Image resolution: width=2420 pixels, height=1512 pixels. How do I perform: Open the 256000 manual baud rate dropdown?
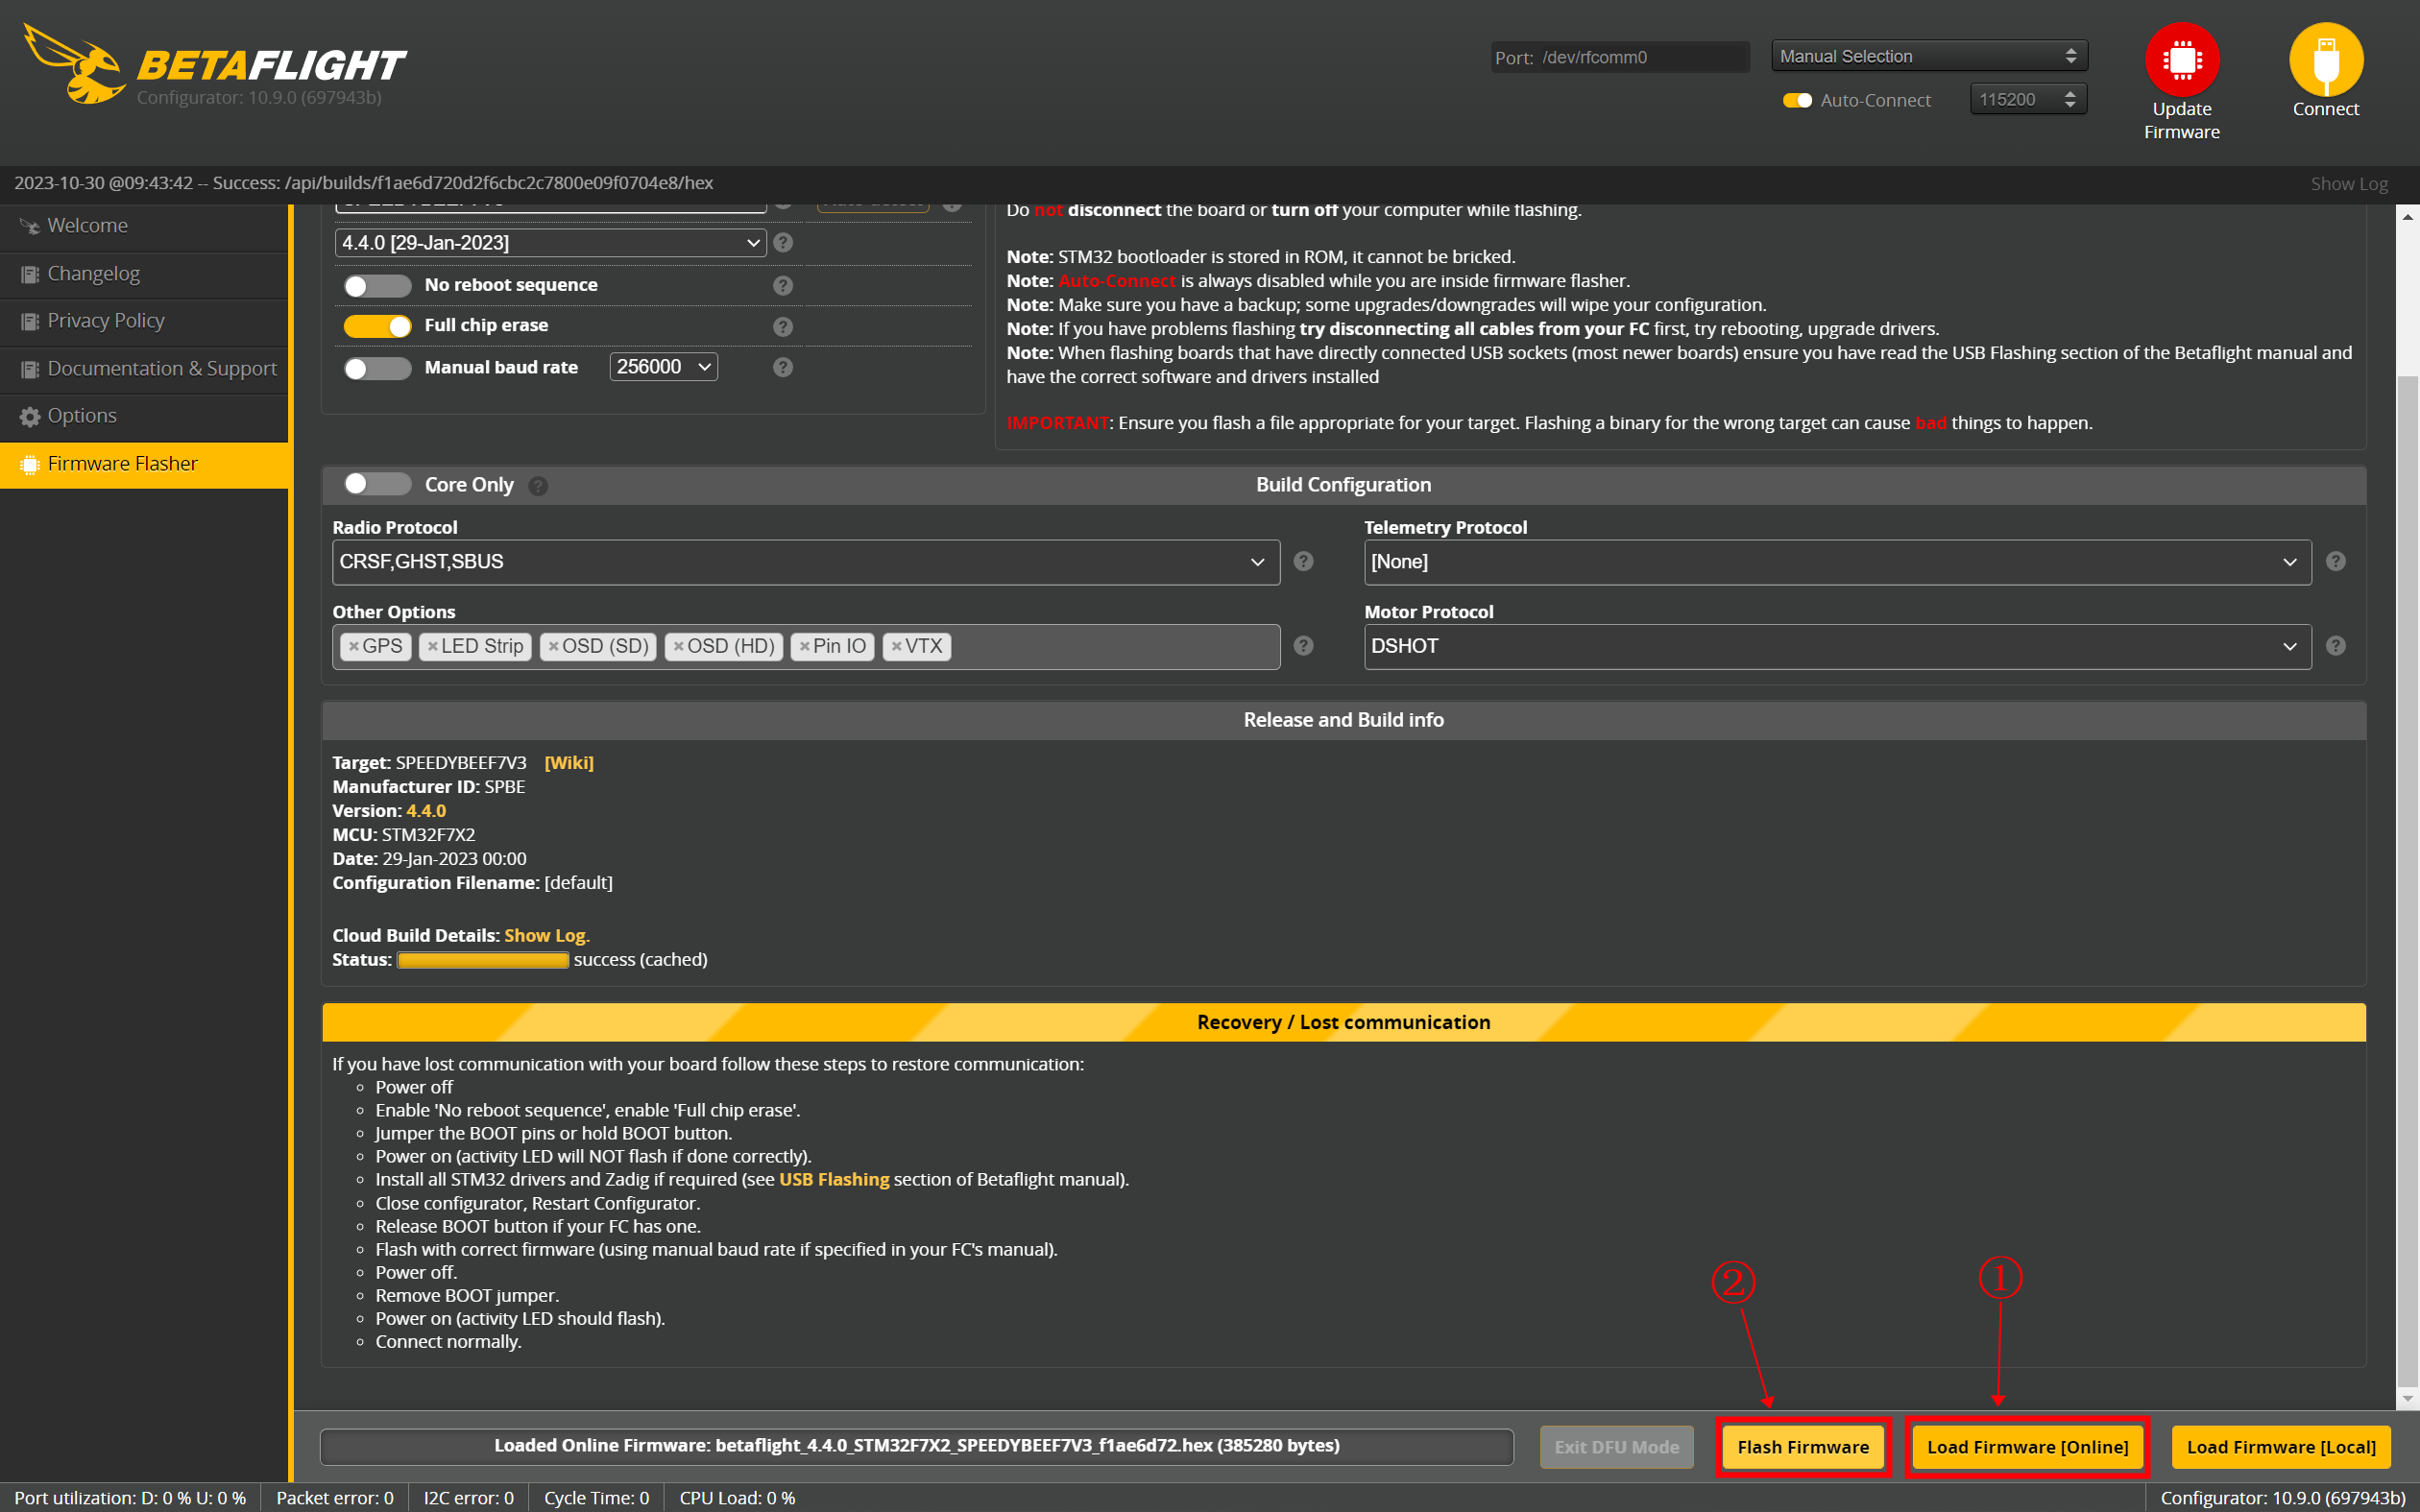[x=663, y=367]
